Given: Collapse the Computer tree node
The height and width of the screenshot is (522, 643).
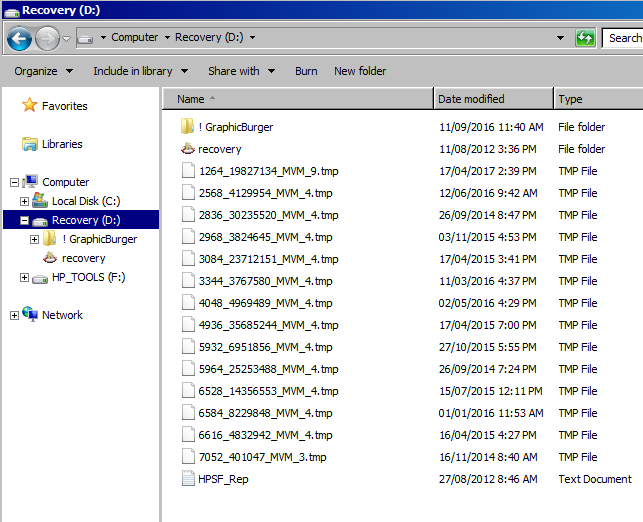Looking at the screenshot, I should tap(14, 182).
